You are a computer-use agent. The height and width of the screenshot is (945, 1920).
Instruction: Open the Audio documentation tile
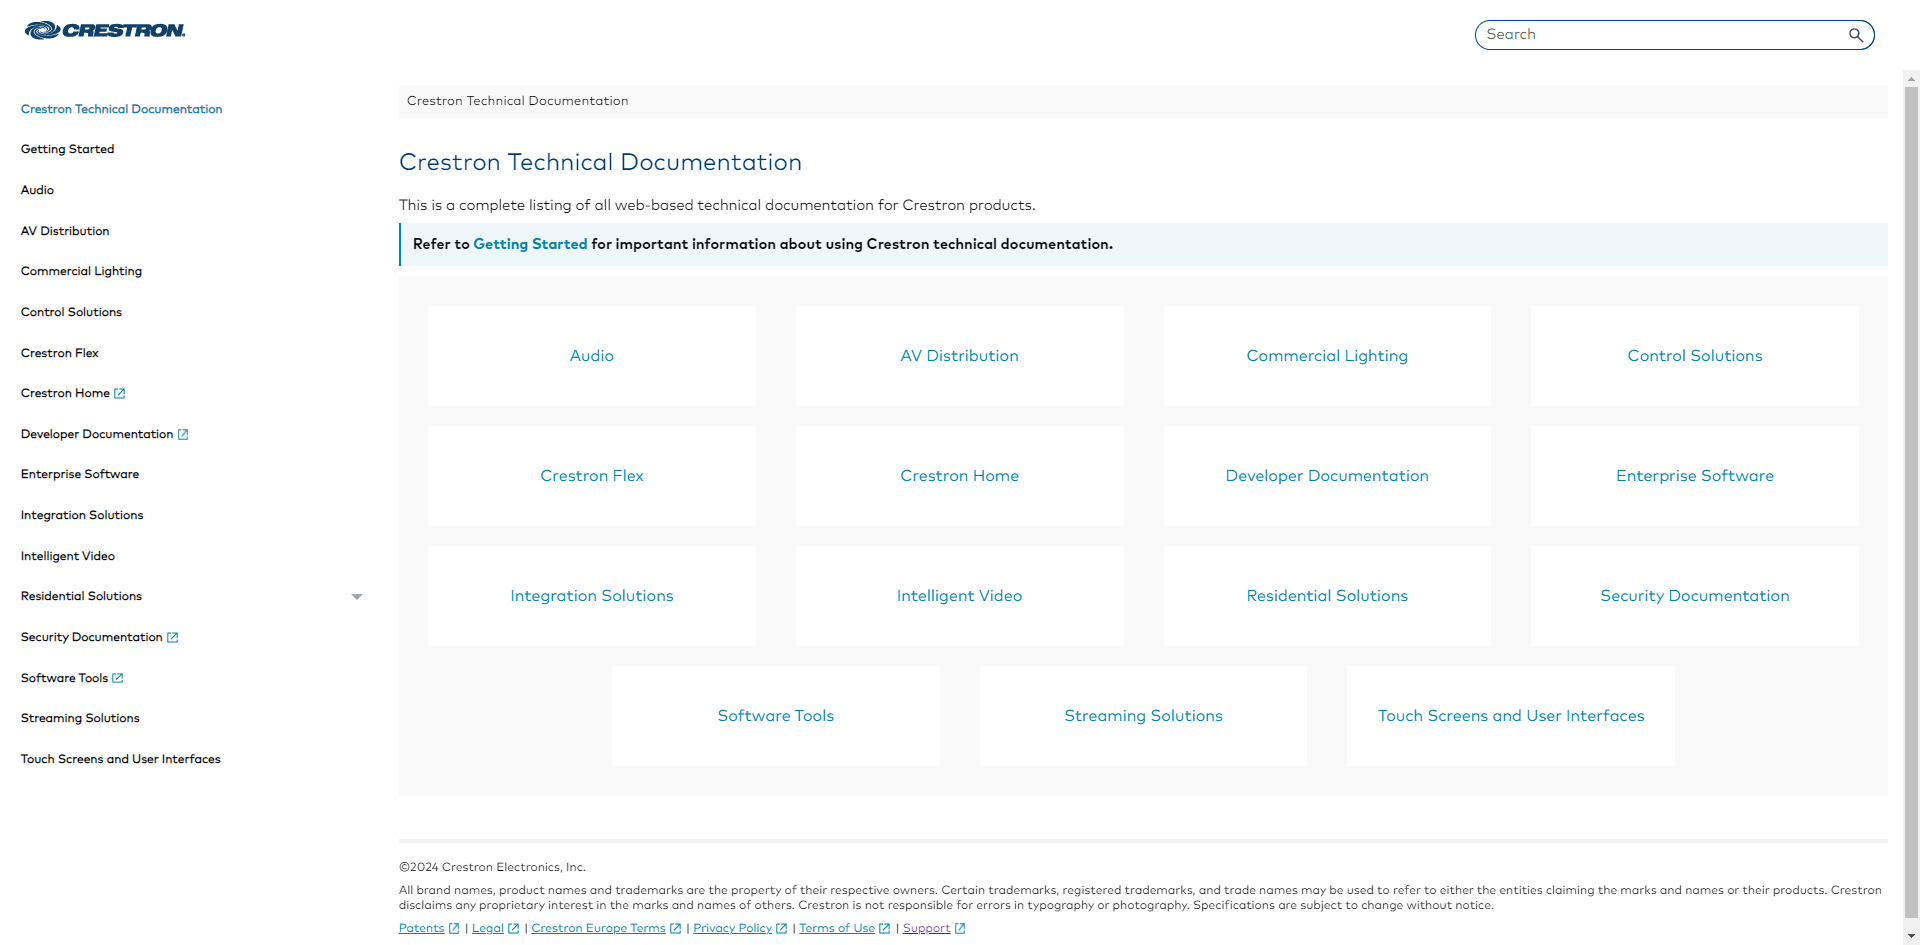click(591, 355)
